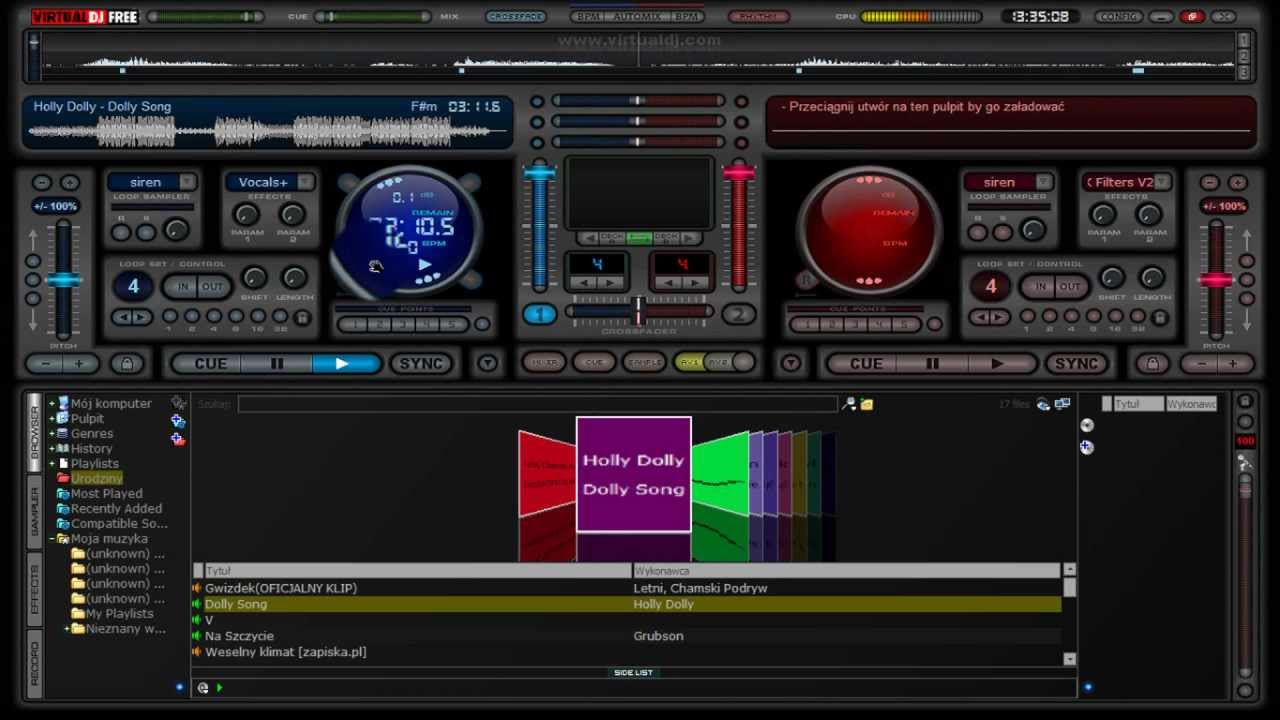Select the Gwizdek(OFICJALNY KLIP) track
The width and height of the screenshot is (1280, 720).
[626, 588]
